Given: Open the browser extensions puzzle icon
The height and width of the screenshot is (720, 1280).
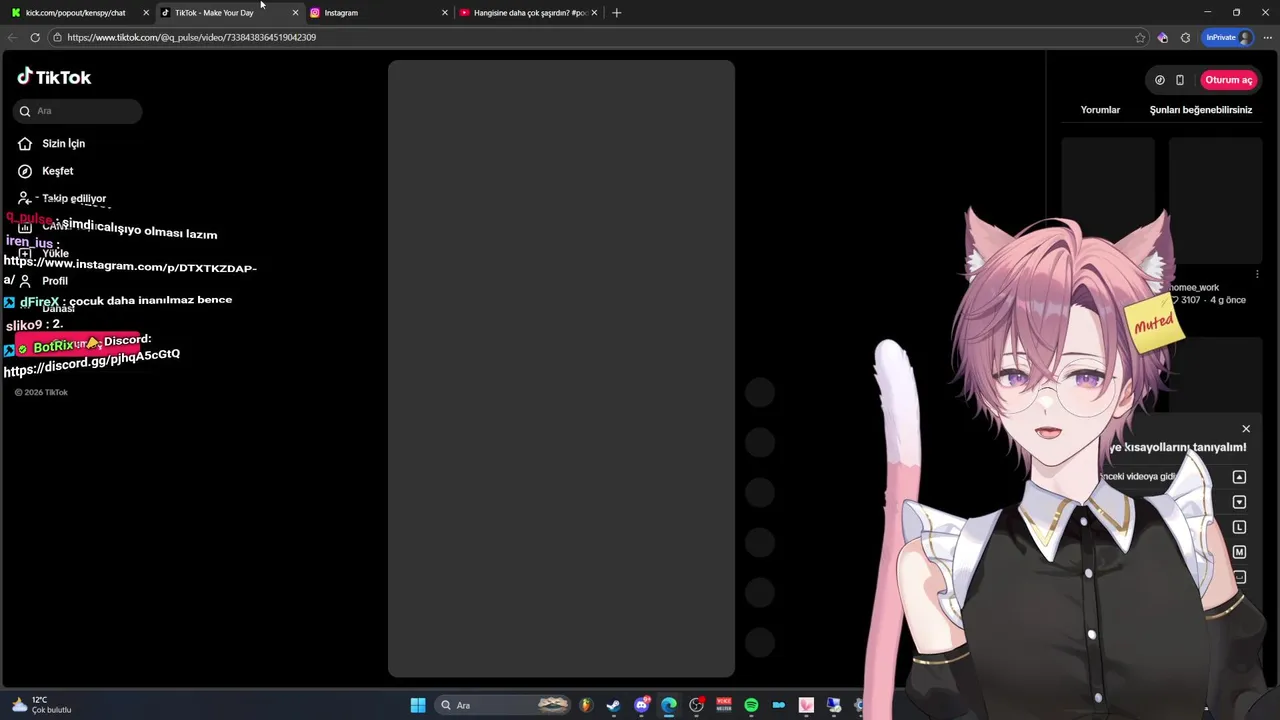Looking at the screenshot, I should point(1185,37).
